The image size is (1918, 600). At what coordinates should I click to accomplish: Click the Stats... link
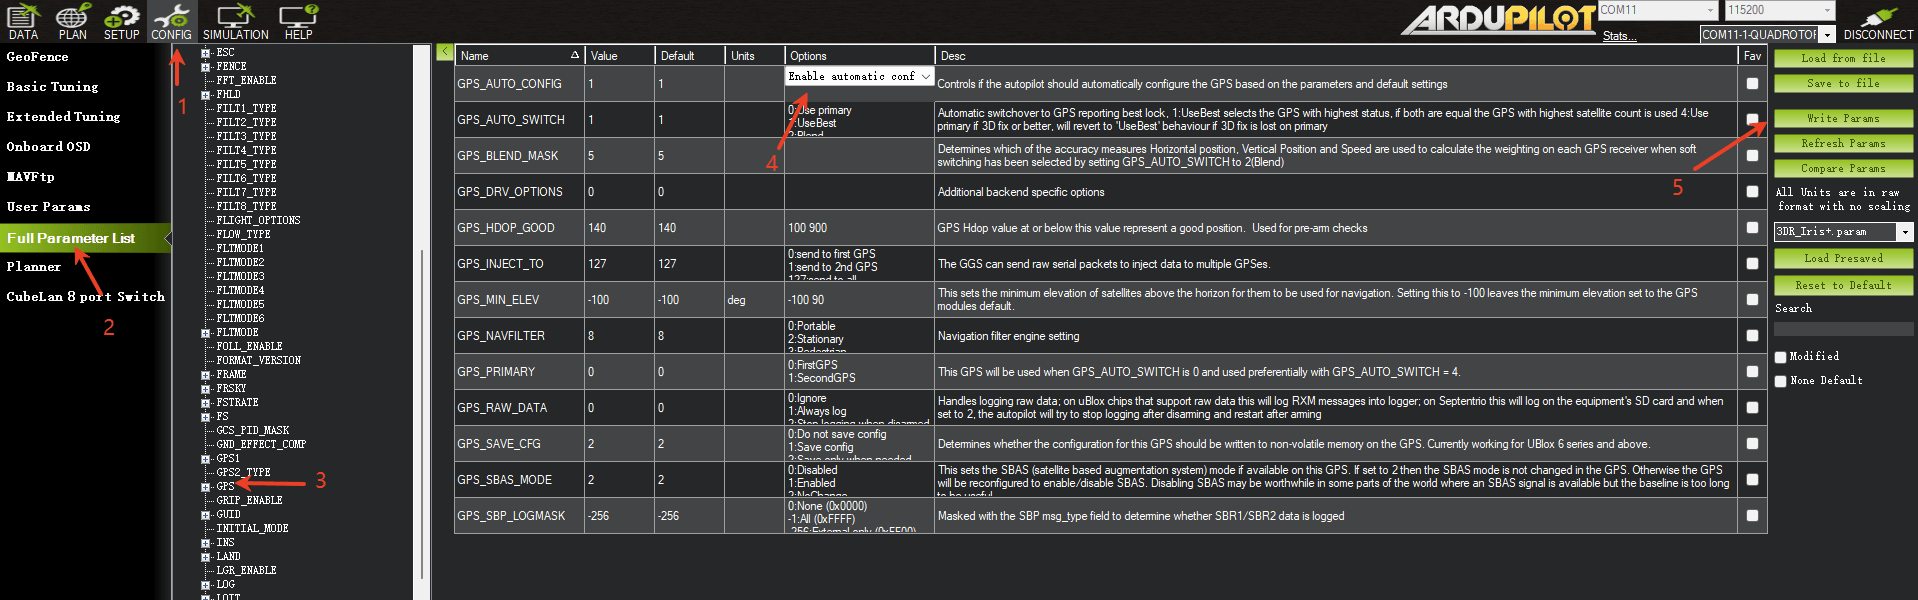[1619, 36]
